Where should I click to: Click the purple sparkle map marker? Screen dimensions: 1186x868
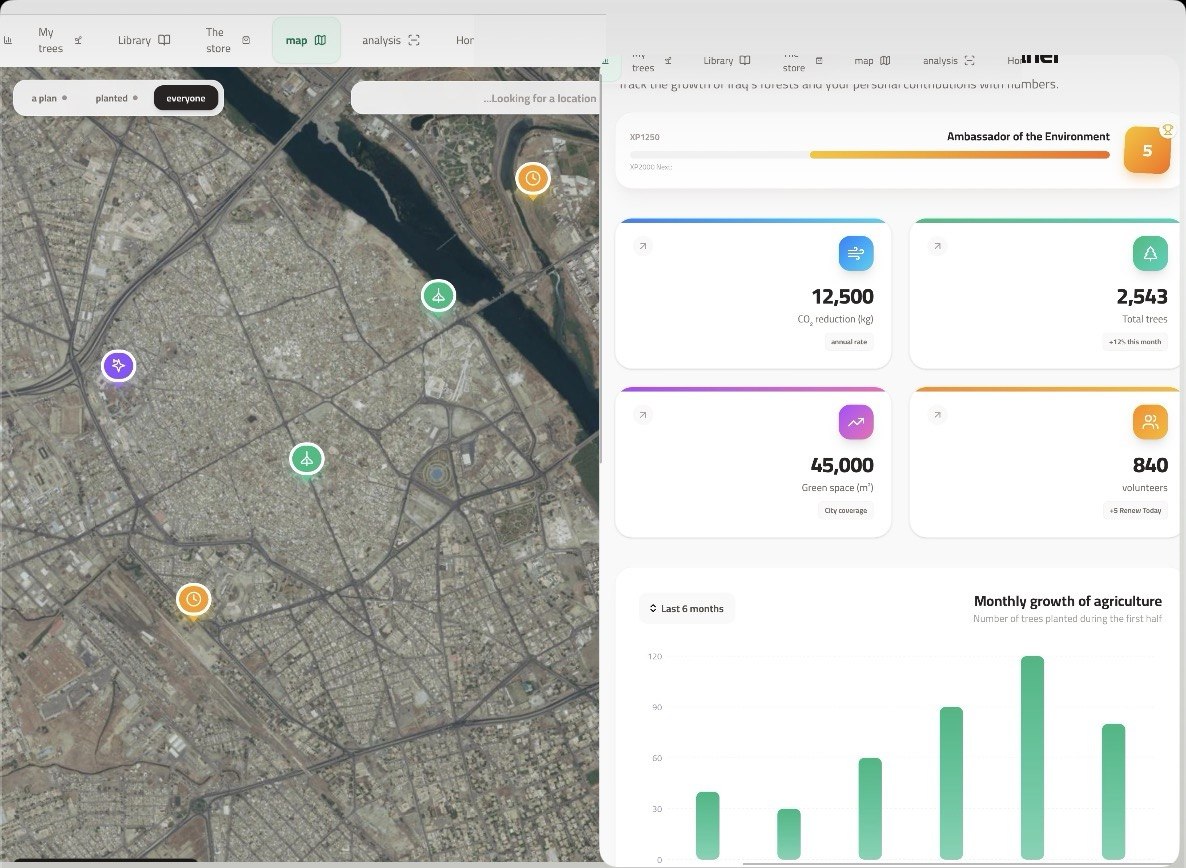(x=119, y=367)
